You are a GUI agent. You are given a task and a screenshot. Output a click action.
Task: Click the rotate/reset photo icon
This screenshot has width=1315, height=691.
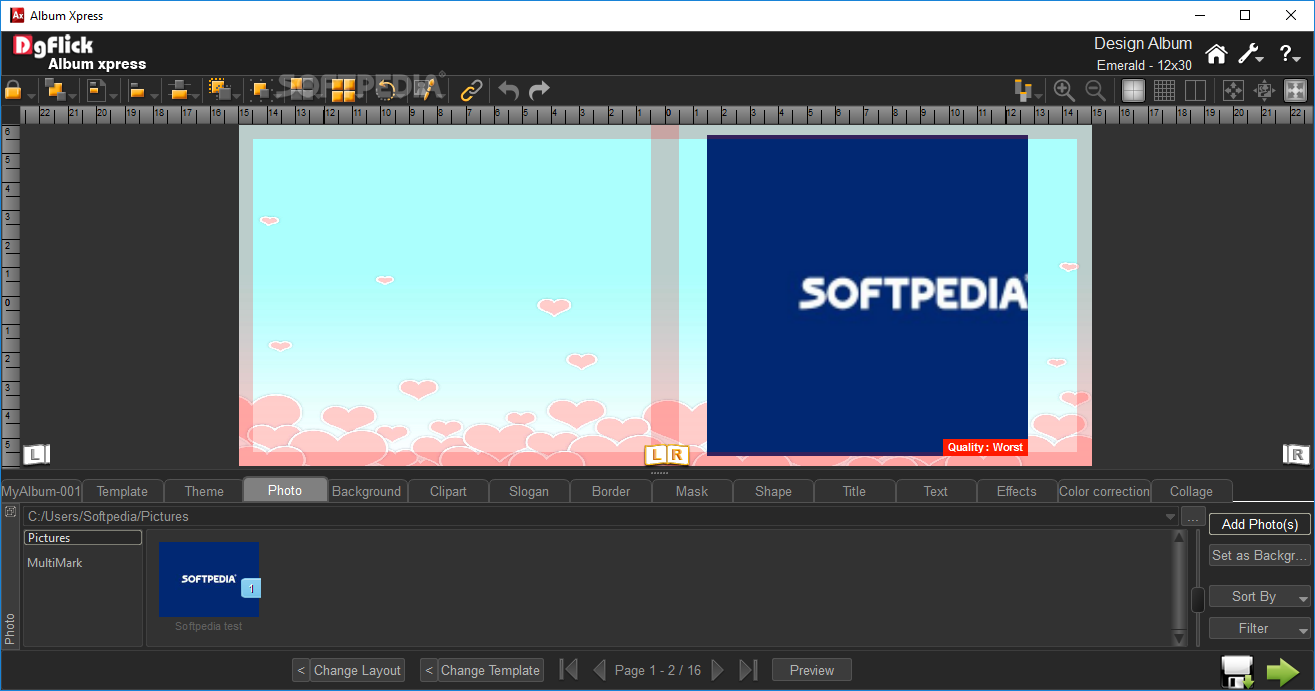[x=385, y=90]
